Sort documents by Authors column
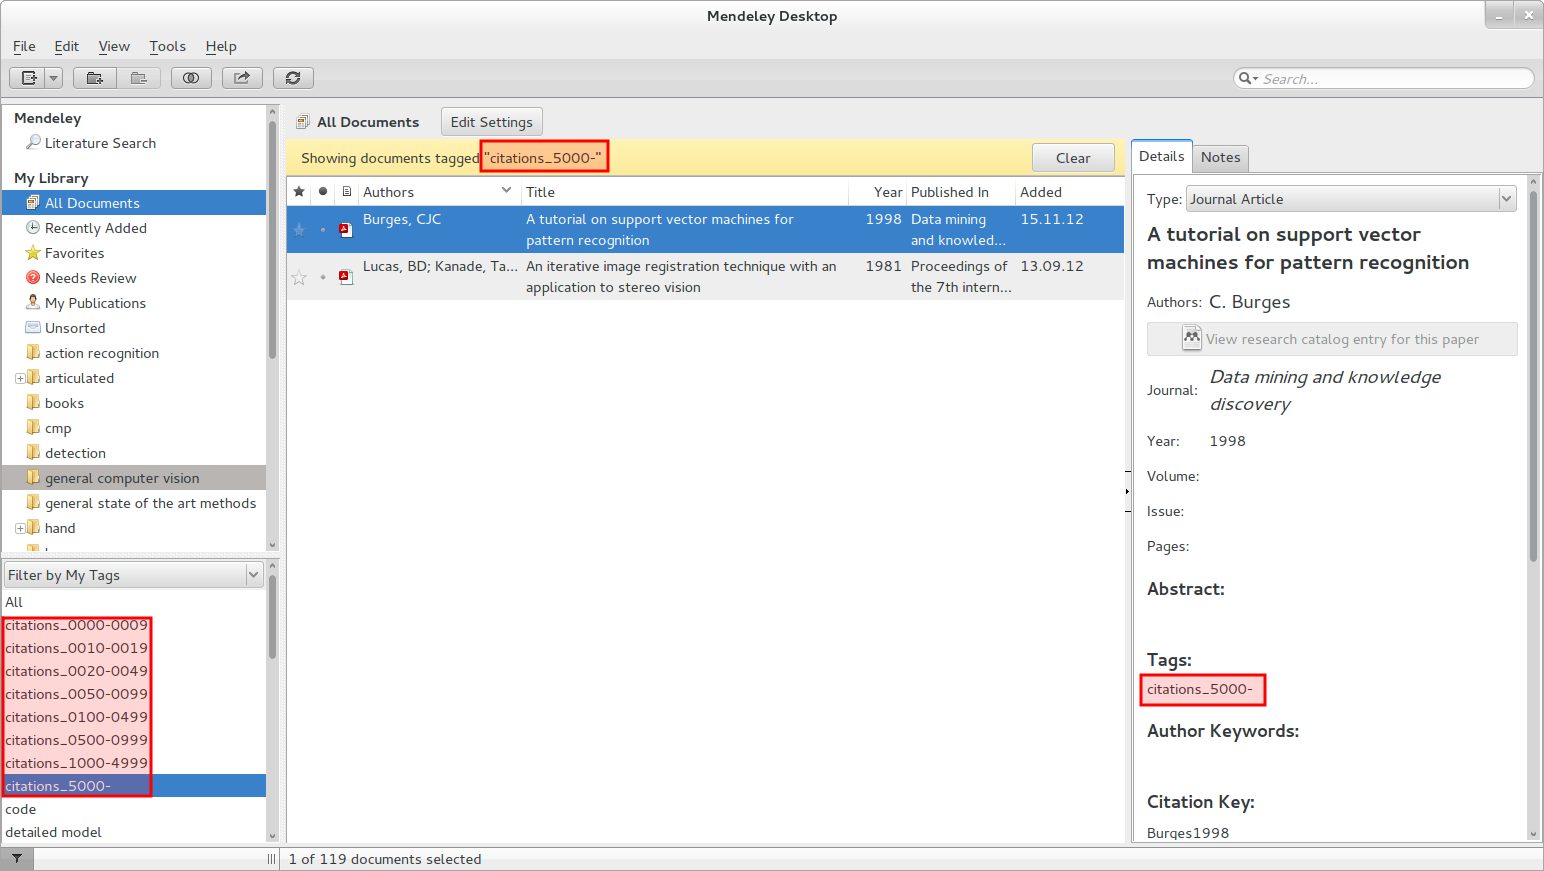 tap(439, 192)
